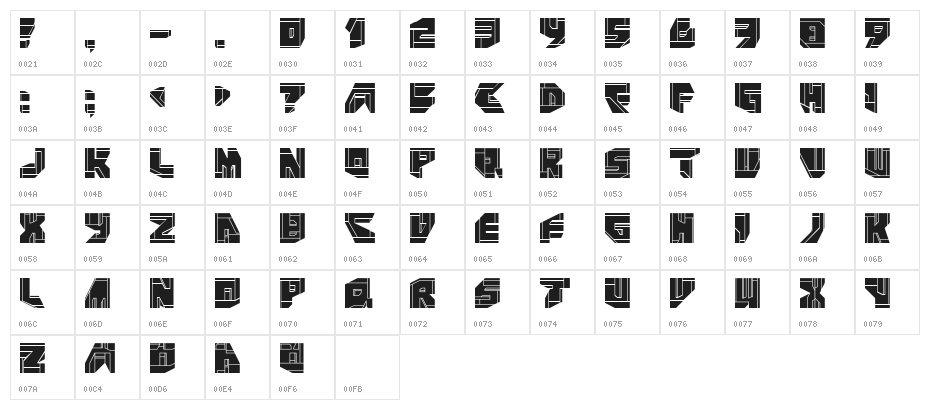The height and width of the screenshot is (410, 930).
Task: Choose the uppercase A glyph 0041
Action: 356,99
